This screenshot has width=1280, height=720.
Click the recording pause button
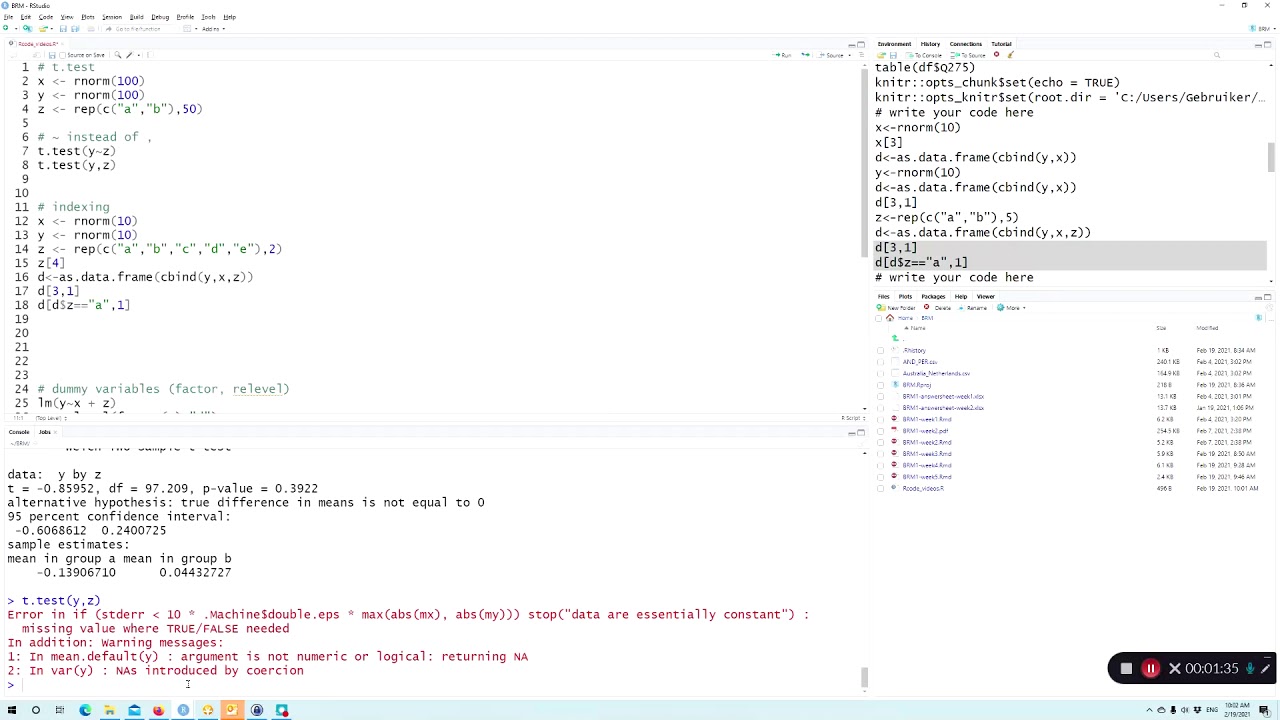coord(1151,669)
